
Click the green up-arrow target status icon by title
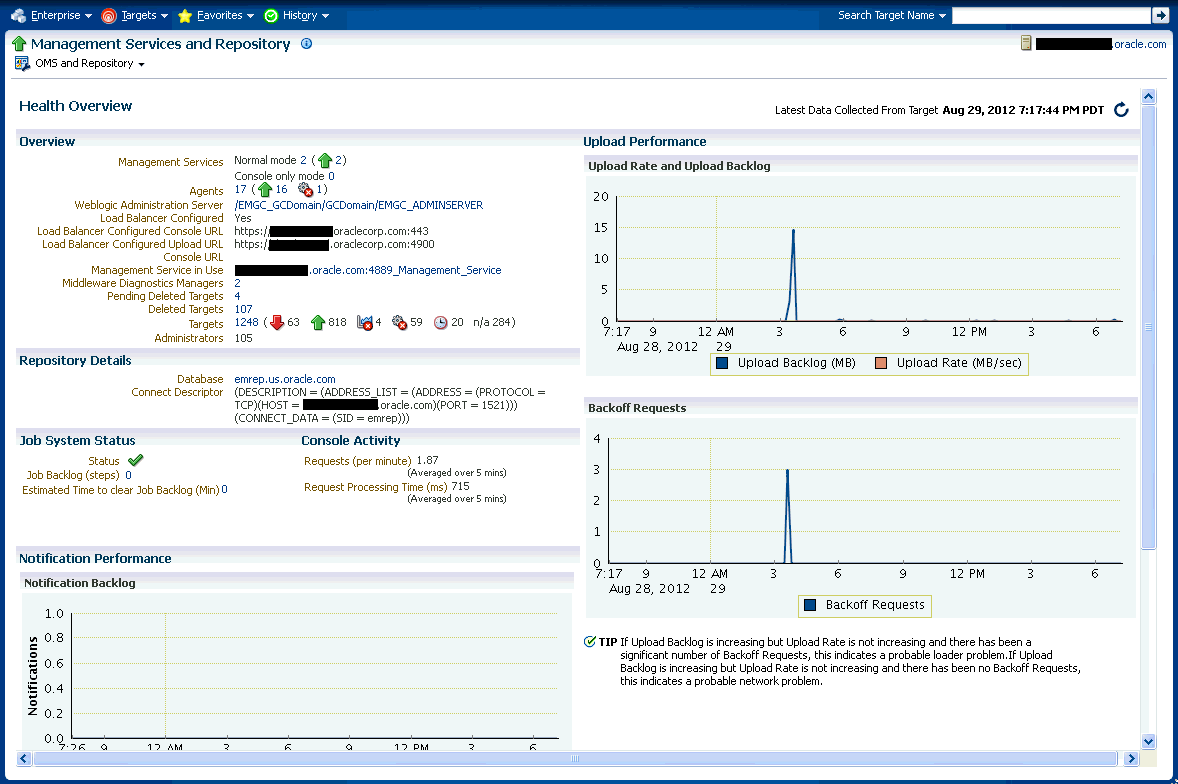click(x=20, y=44)
